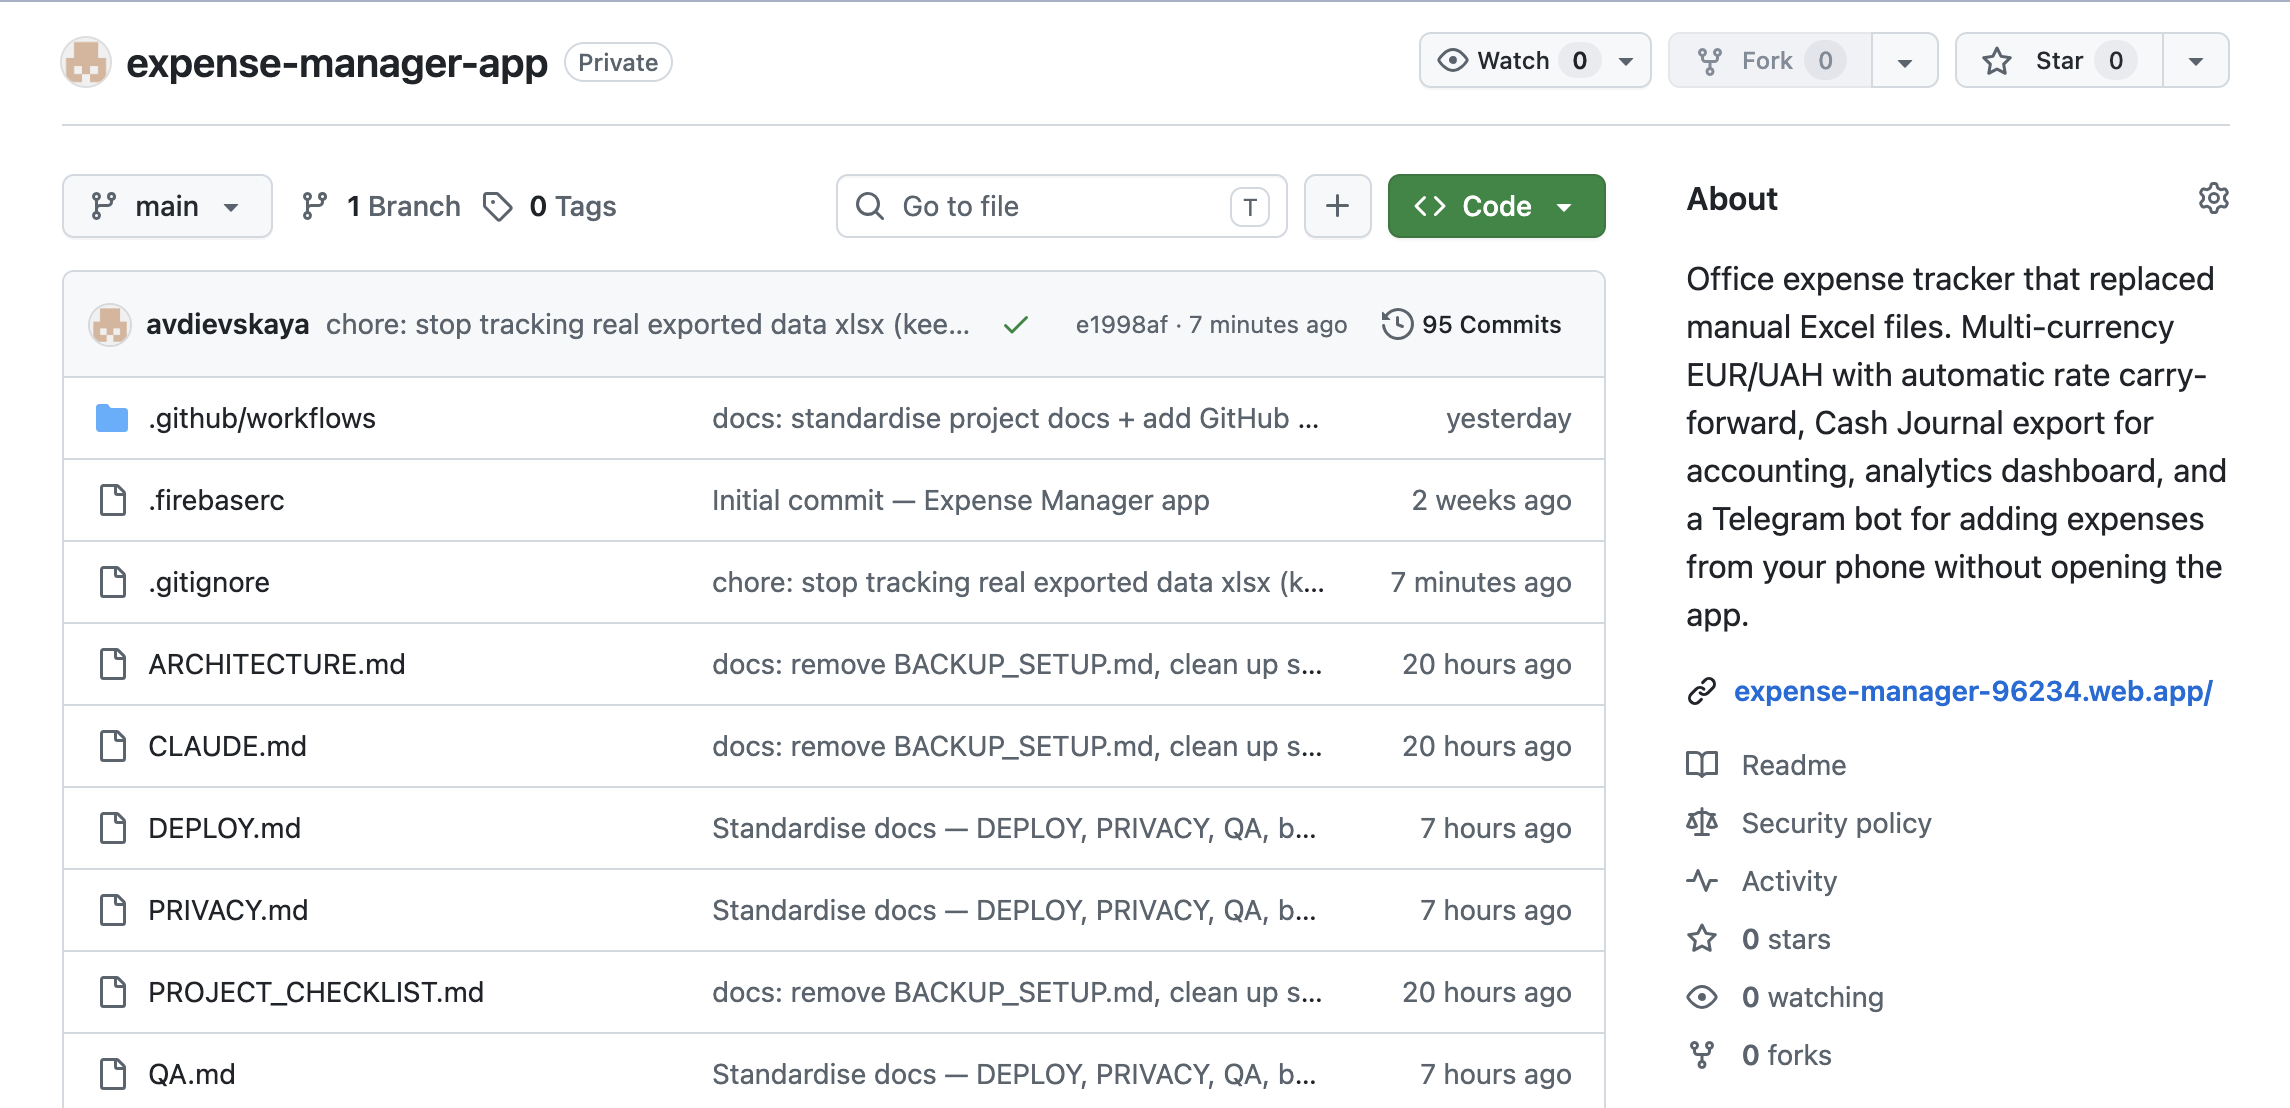Expand the Watch notification options dropdown arrow
This screenshot has height=1108, width=2290.
(1627, 61)
